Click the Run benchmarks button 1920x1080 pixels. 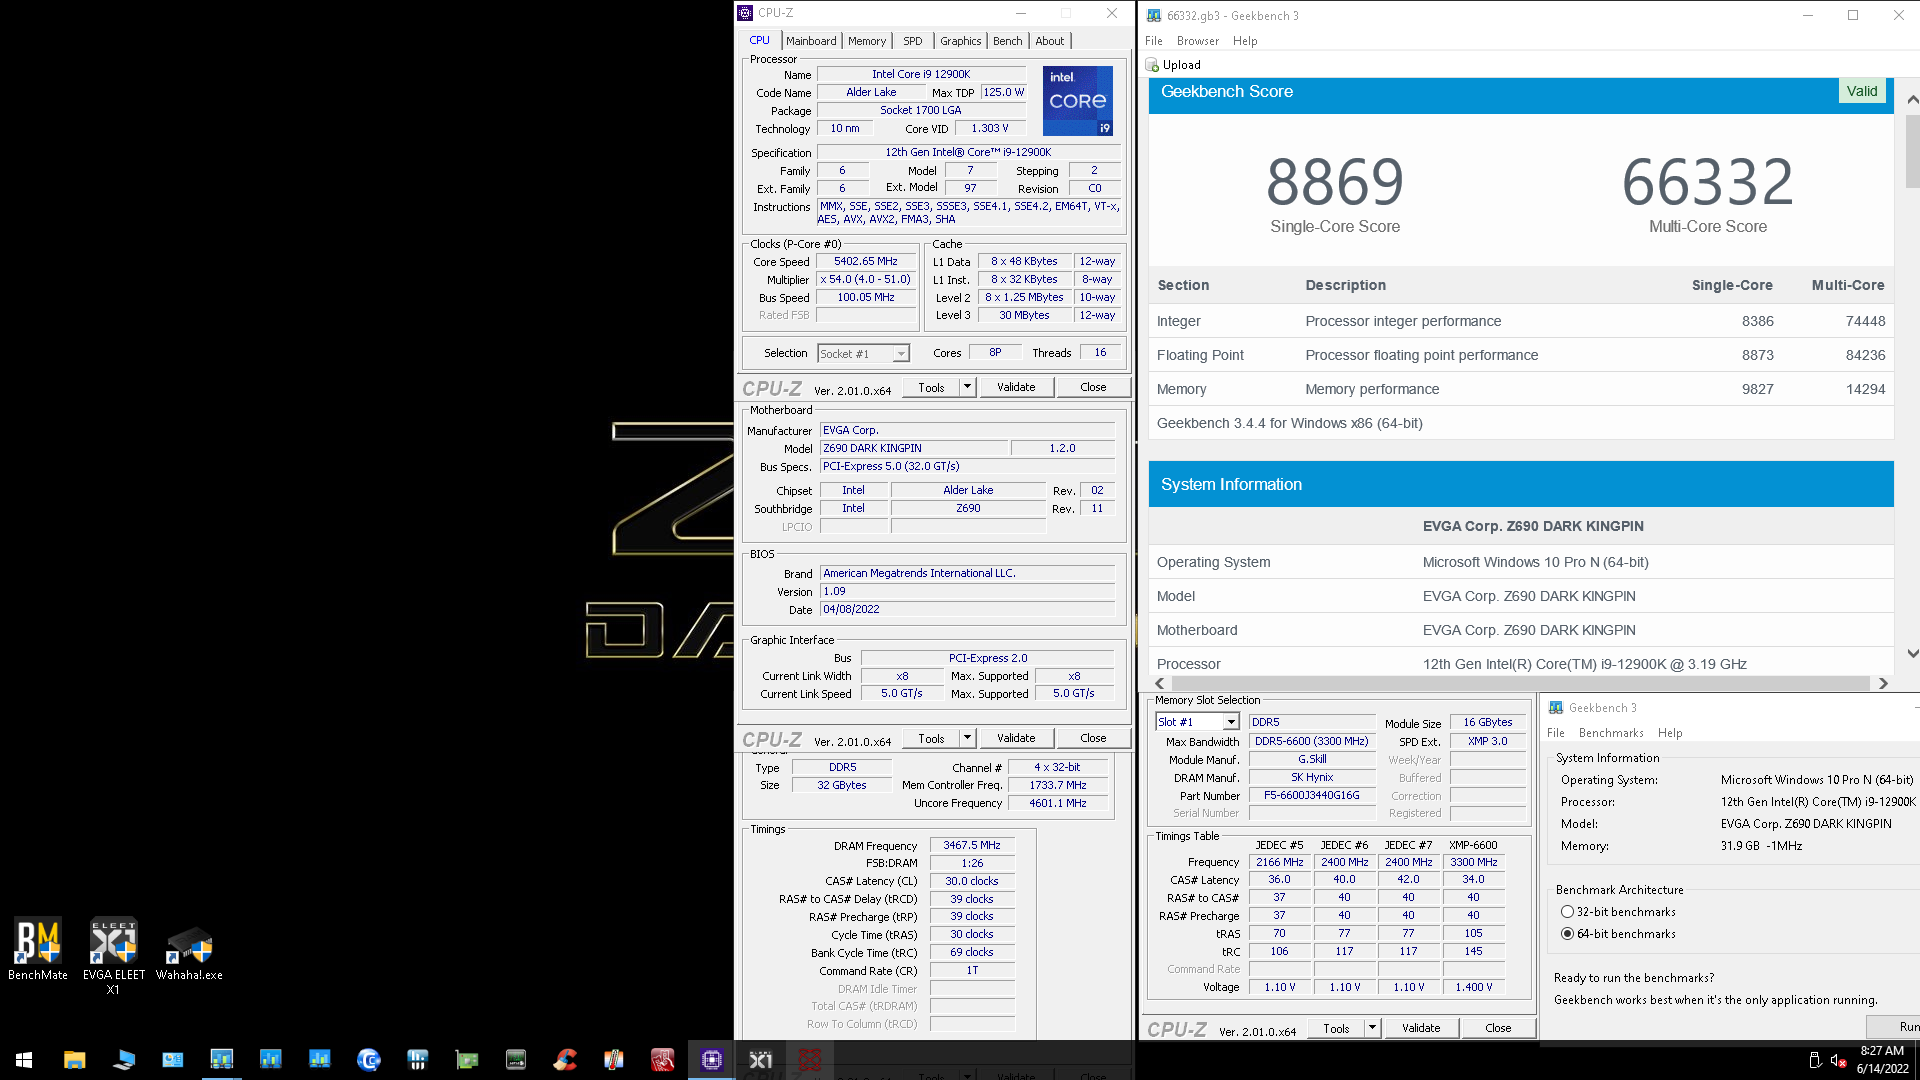(x=1895, y=1027)
